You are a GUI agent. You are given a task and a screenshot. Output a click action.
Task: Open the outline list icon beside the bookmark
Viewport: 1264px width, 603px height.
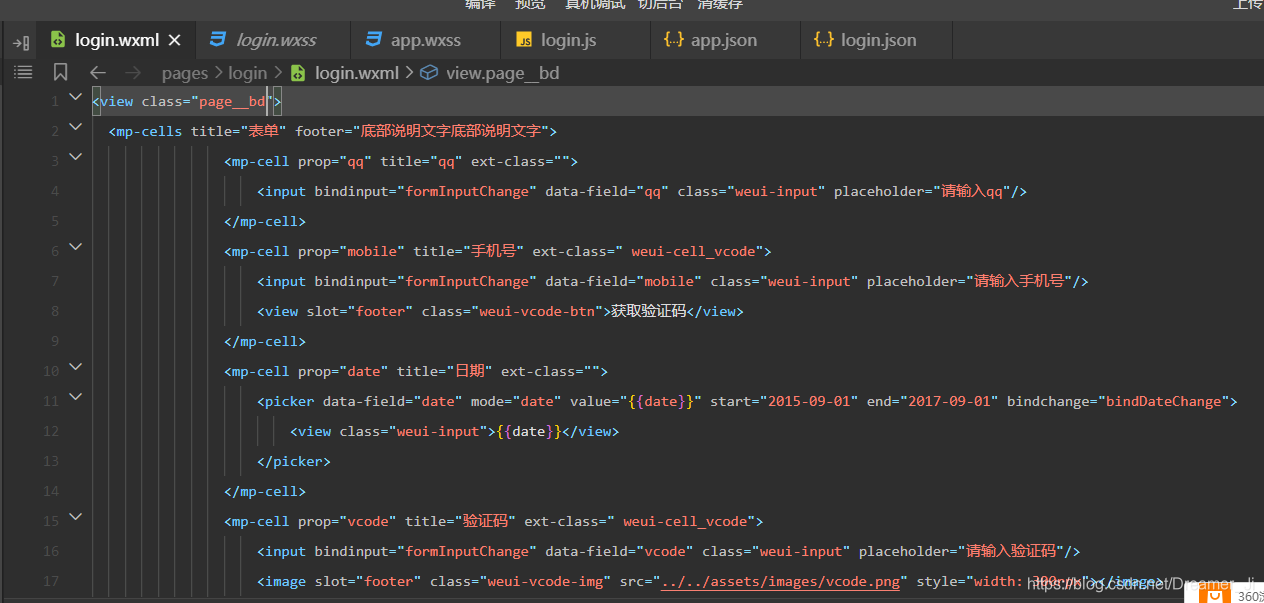tap(23, 72)
